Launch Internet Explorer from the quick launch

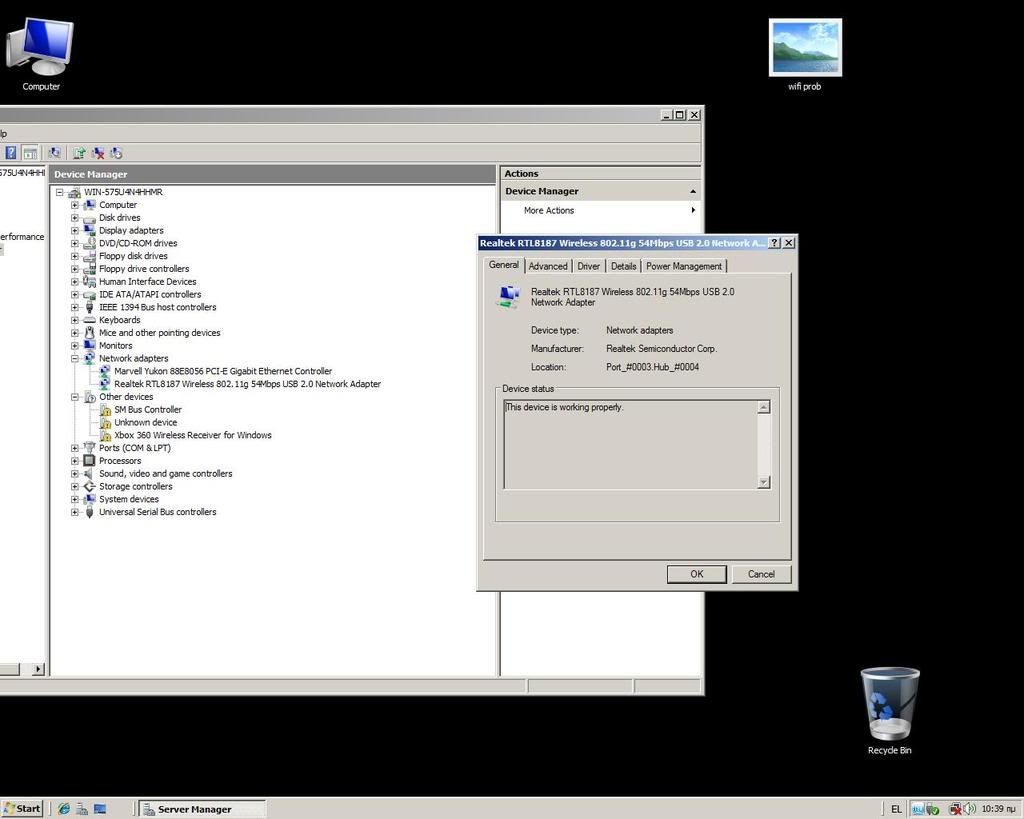pos(64,808)
